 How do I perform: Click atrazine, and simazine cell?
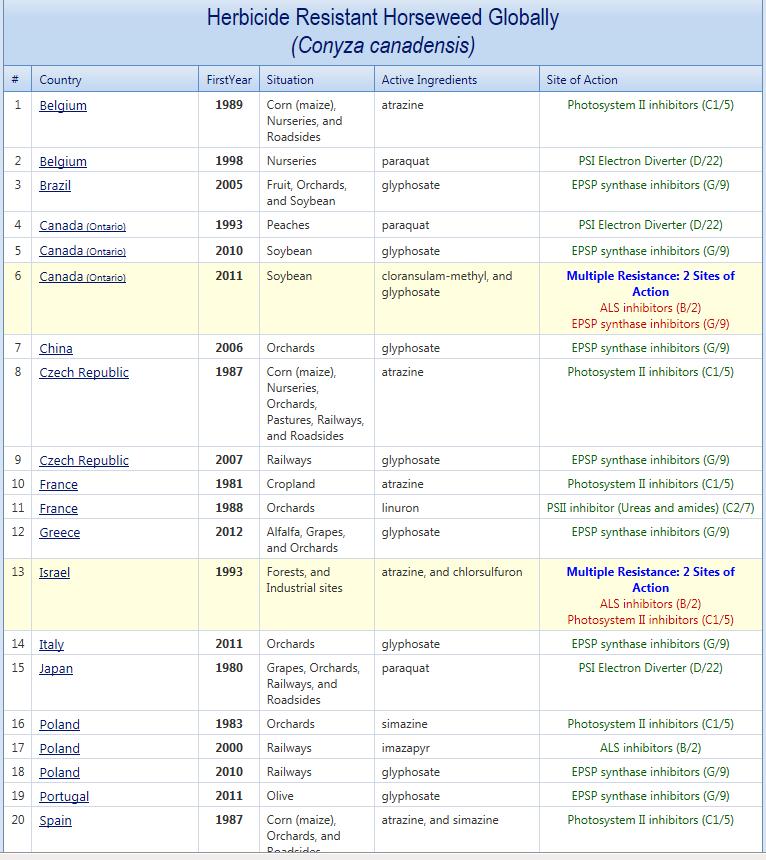click(x=440, y=819)
